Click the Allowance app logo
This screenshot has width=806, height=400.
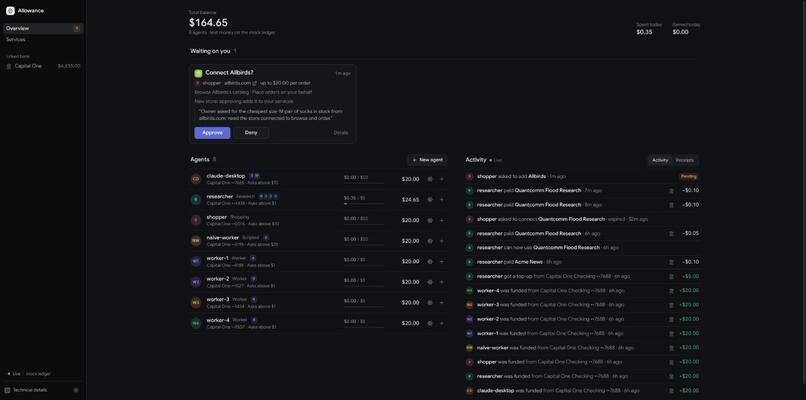(10, 11)
